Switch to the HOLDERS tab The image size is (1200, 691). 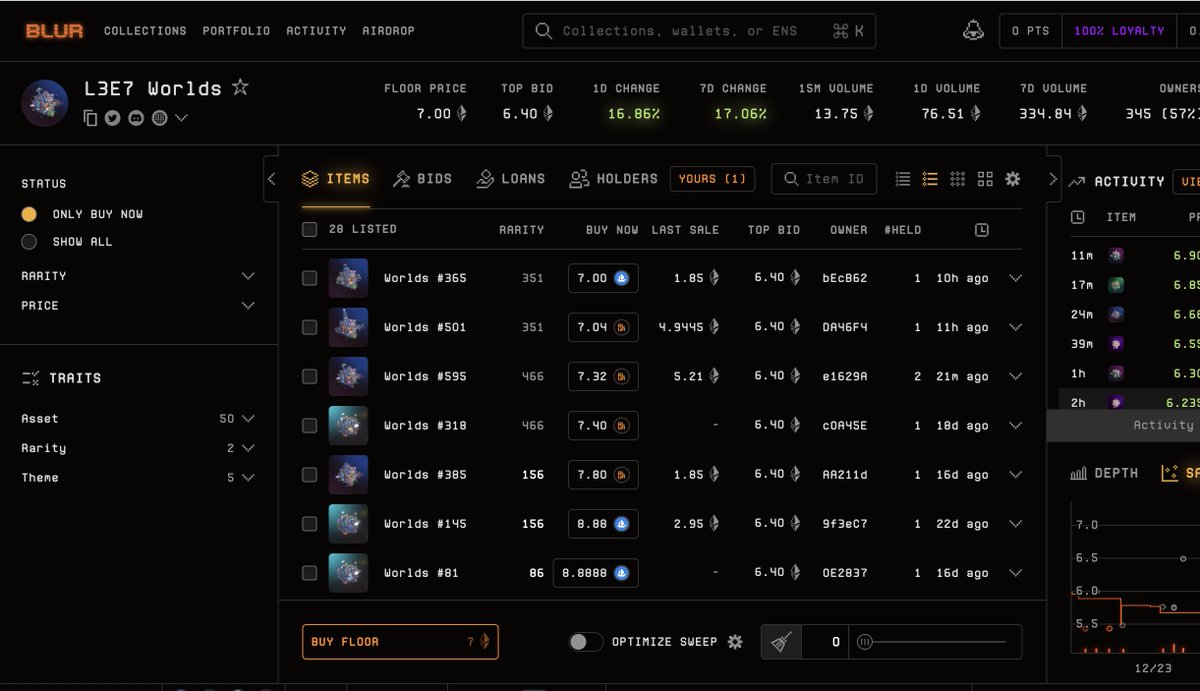(614, 179)
